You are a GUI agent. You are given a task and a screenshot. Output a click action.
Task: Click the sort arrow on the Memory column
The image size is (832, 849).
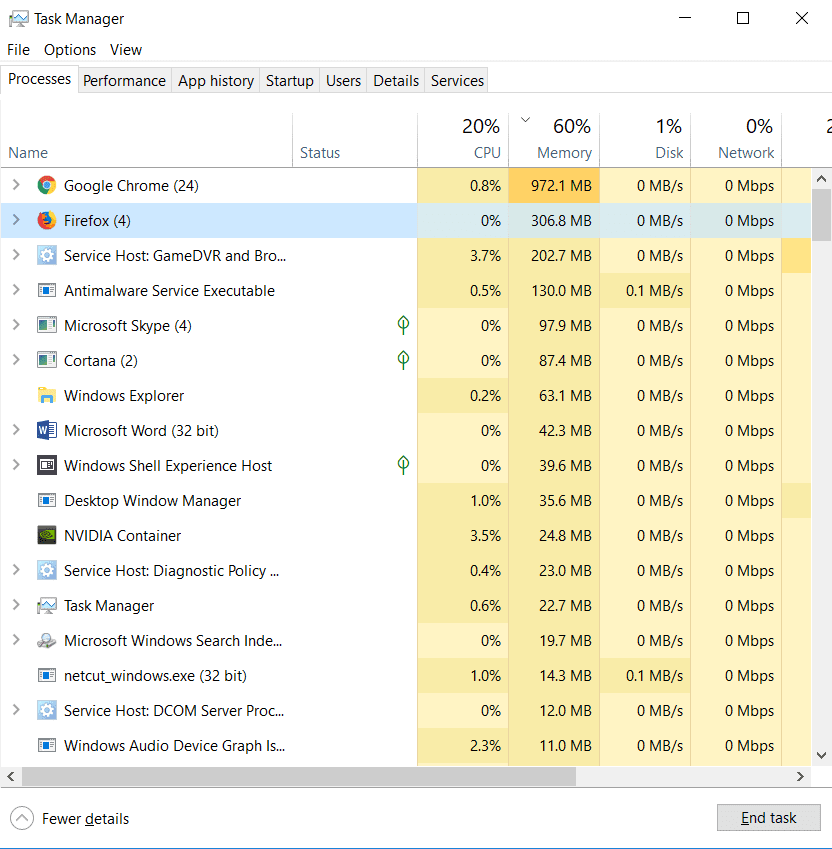525,118
